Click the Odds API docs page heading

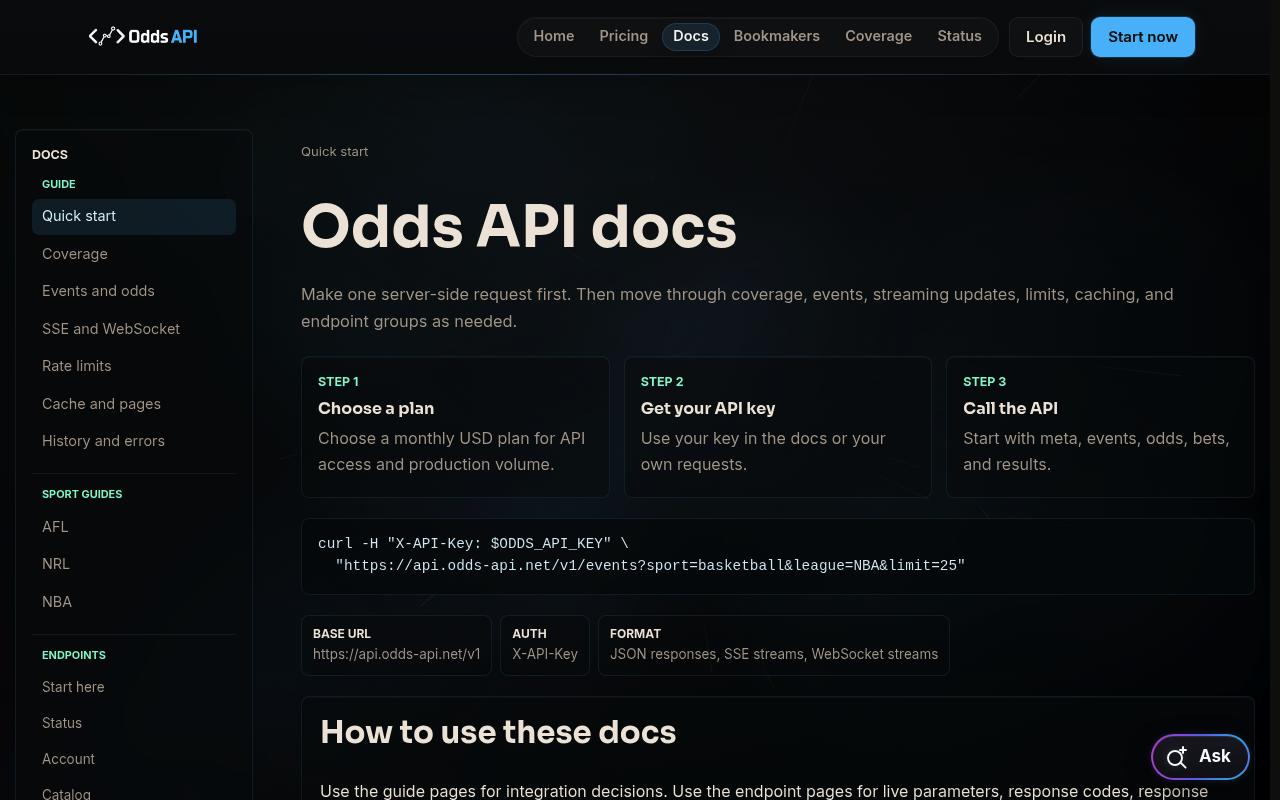click(x=519, y=226)
